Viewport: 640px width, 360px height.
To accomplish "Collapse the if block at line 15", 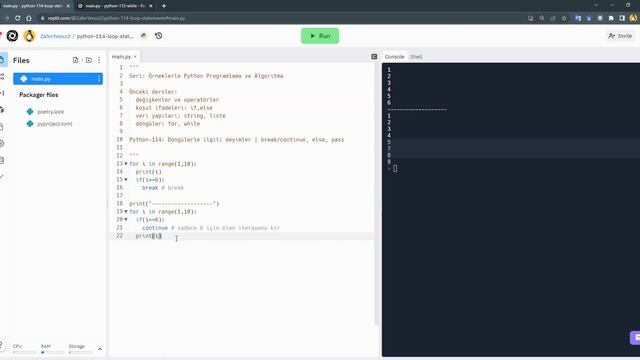I will (x=126, y=180).
